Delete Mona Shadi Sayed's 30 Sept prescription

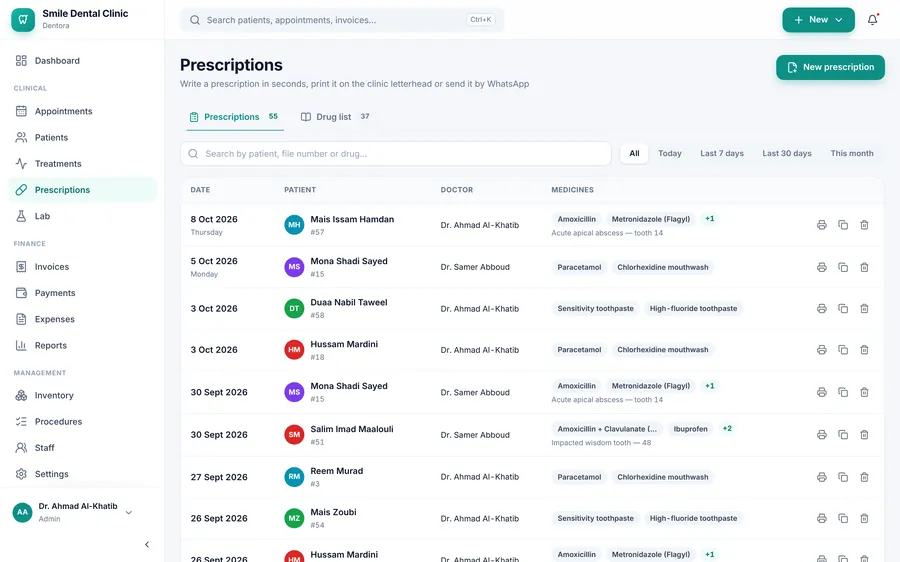click(864, 392)
